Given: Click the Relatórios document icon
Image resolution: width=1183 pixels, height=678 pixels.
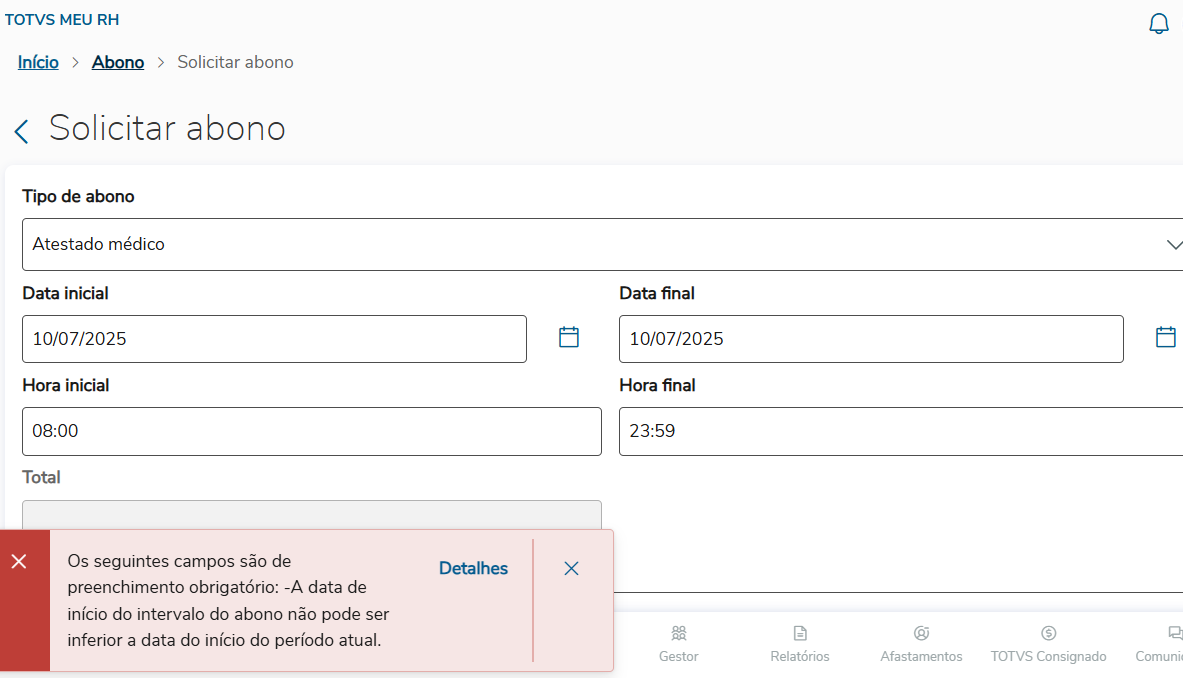Looking at the screenshot, I should click(800, 633).
